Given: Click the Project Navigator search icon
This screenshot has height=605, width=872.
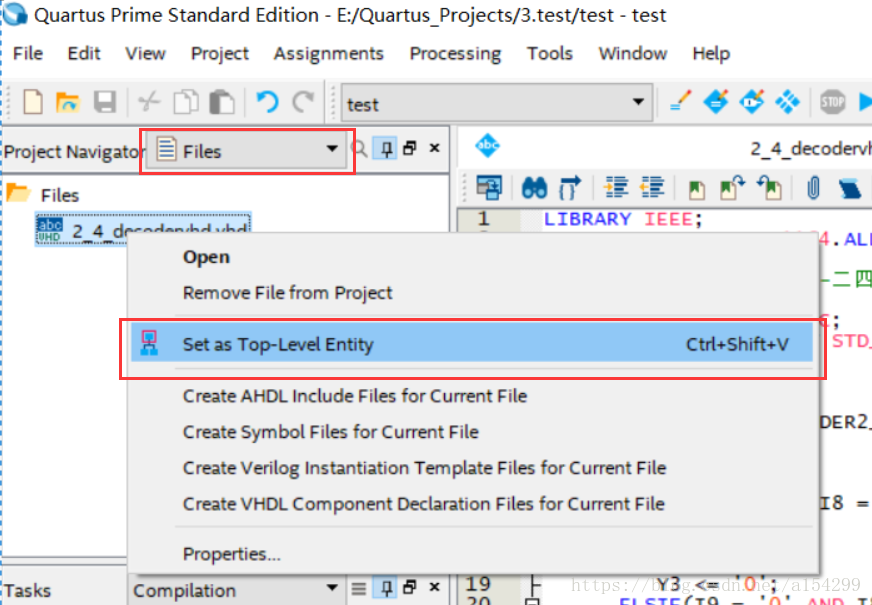Looking at the screenshot, I should pyautogui.click(x=359, y=148).
